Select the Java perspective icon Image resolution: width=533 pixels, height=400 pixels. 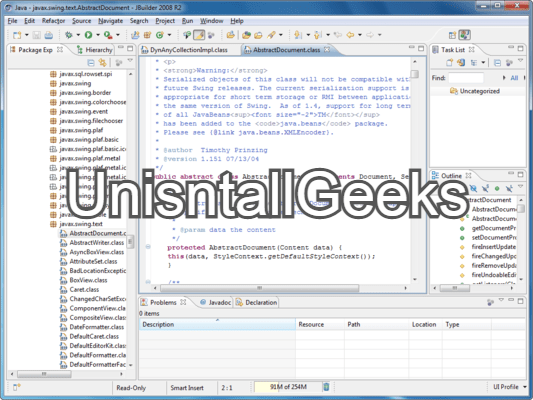[x=464, y=35]
